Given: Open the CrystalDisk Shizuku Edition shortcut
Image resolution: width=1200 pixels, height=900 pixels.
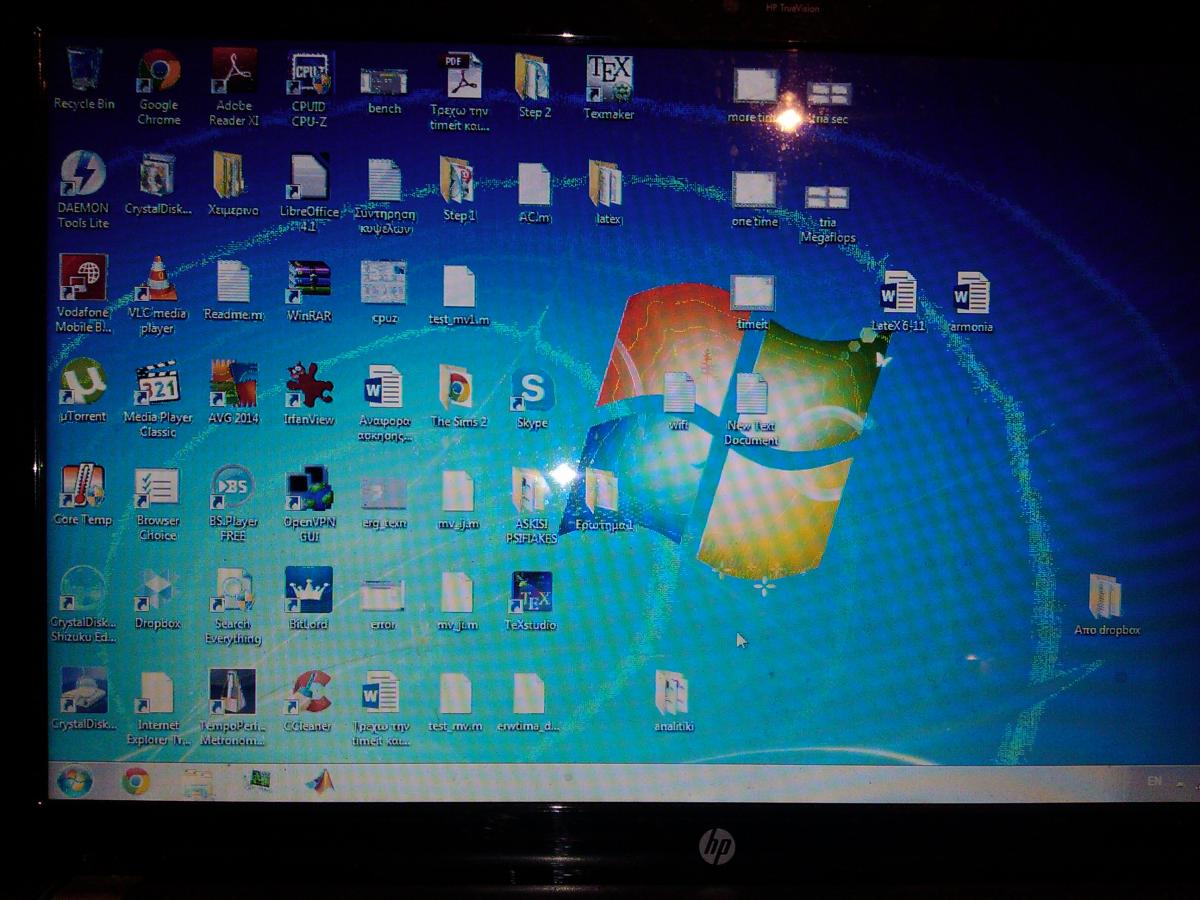Looking at the screenshot, I should (83, 590).
